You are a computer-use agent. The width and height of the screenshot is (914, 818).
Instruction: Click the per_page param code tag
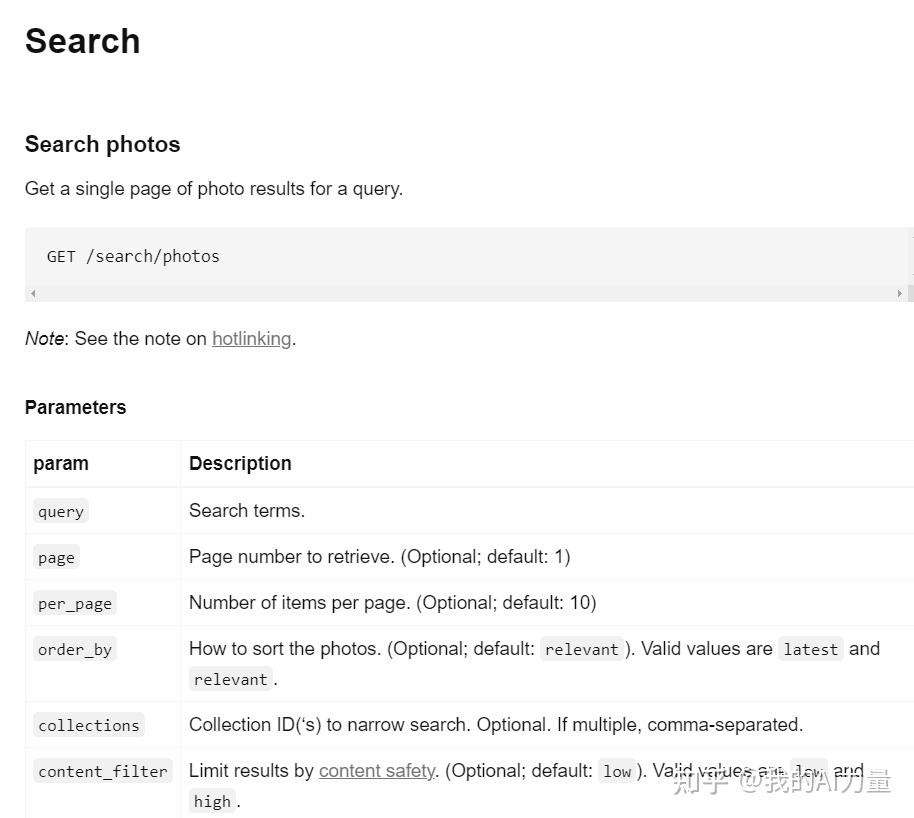(75, 604)
